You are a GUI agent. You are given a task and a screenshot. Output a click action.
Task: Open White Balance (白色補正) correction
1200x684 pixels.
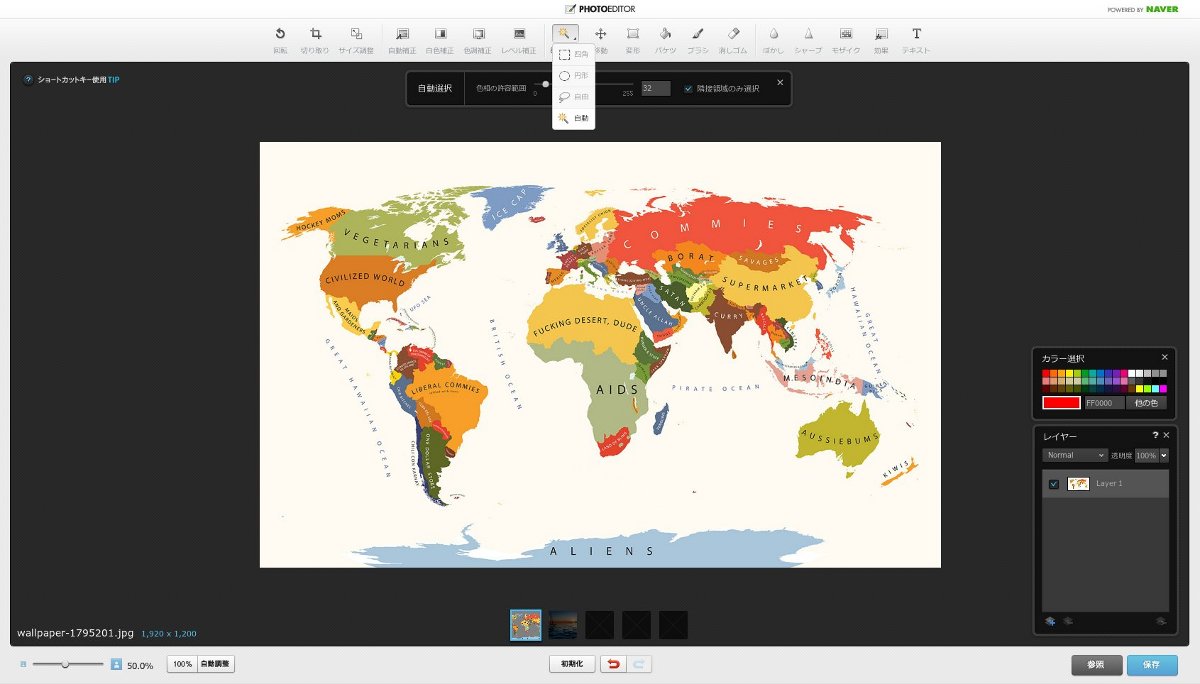[440, 39]
